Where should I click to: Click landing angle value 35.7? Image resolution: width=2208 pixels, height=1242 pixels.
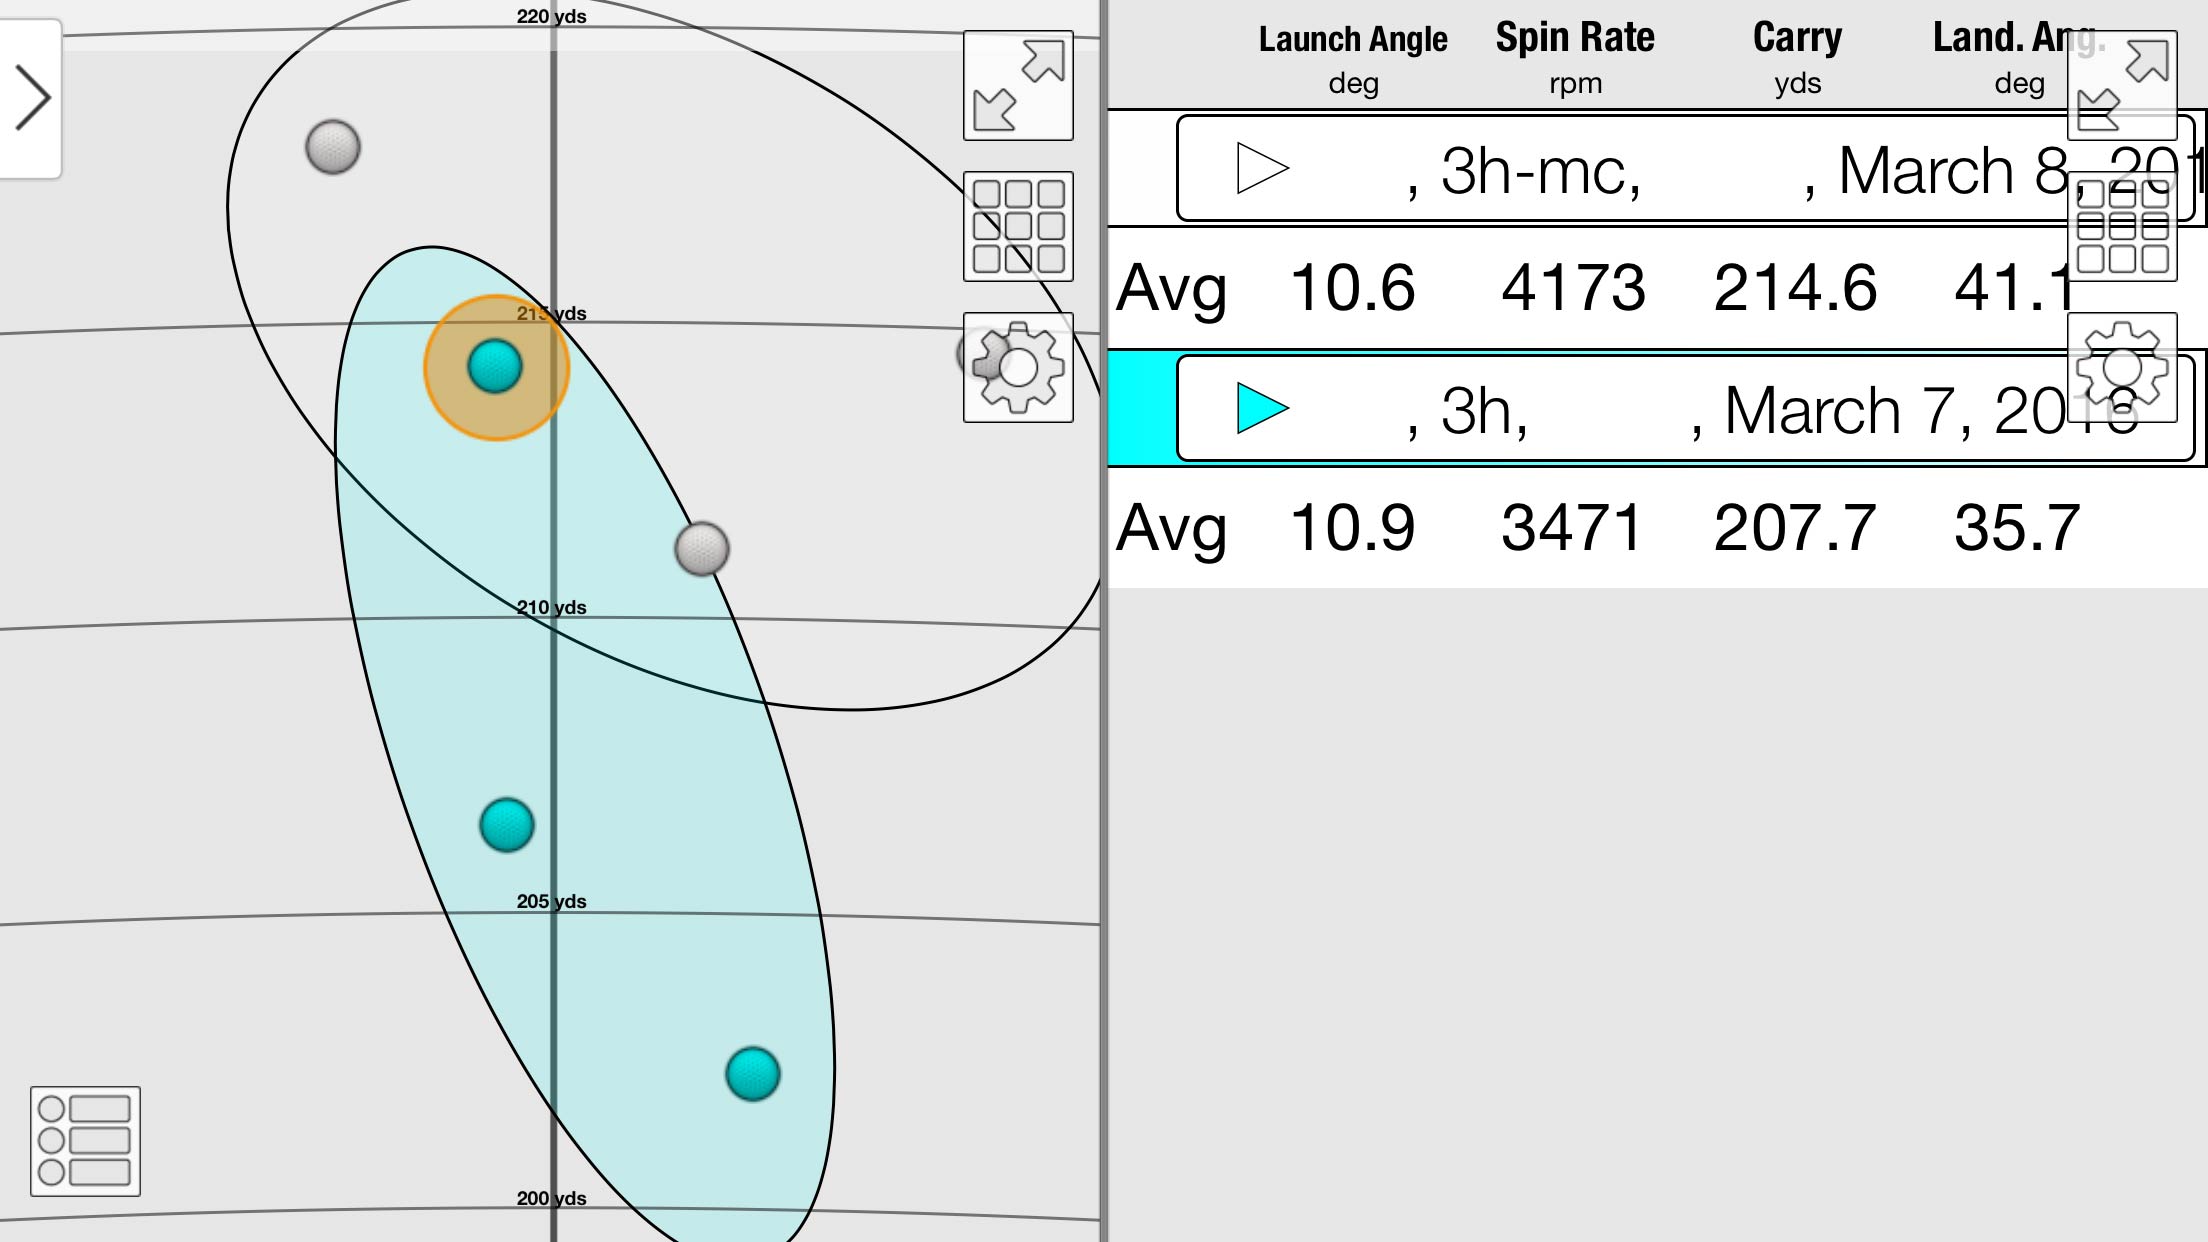[x=2017, y=528]
